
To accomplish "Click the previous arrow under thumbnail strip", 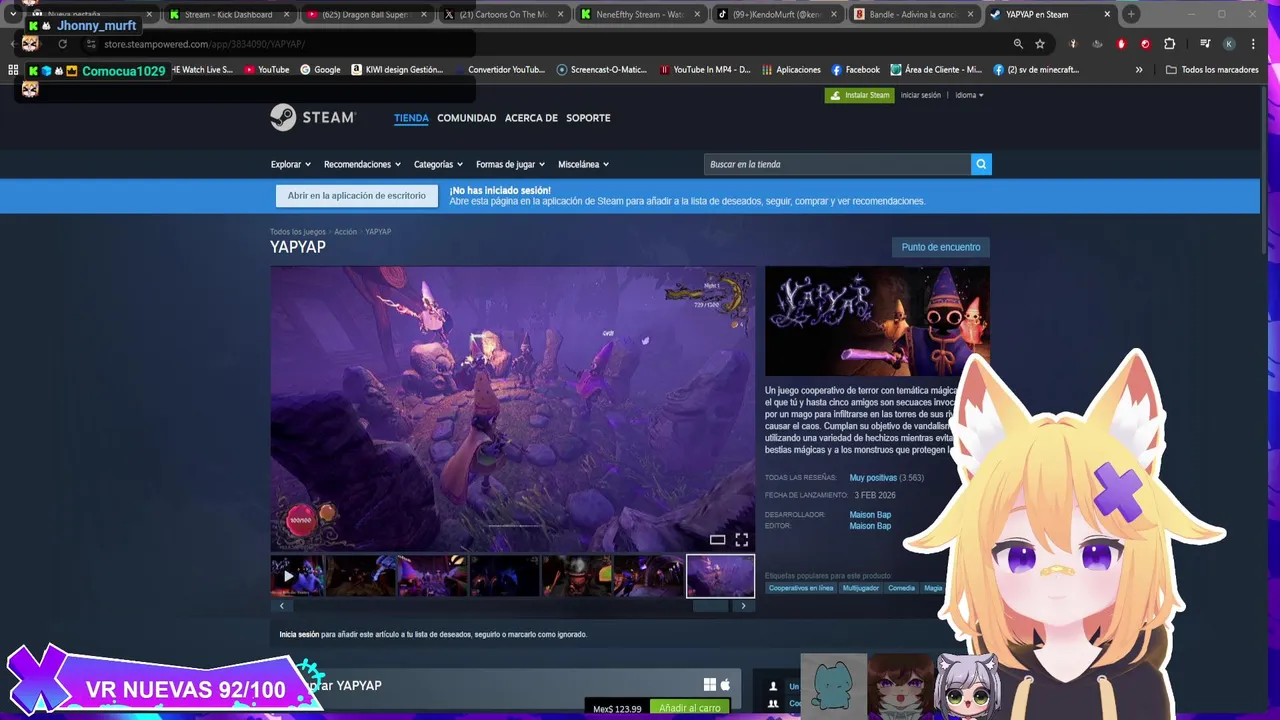I will click(282, 606).
